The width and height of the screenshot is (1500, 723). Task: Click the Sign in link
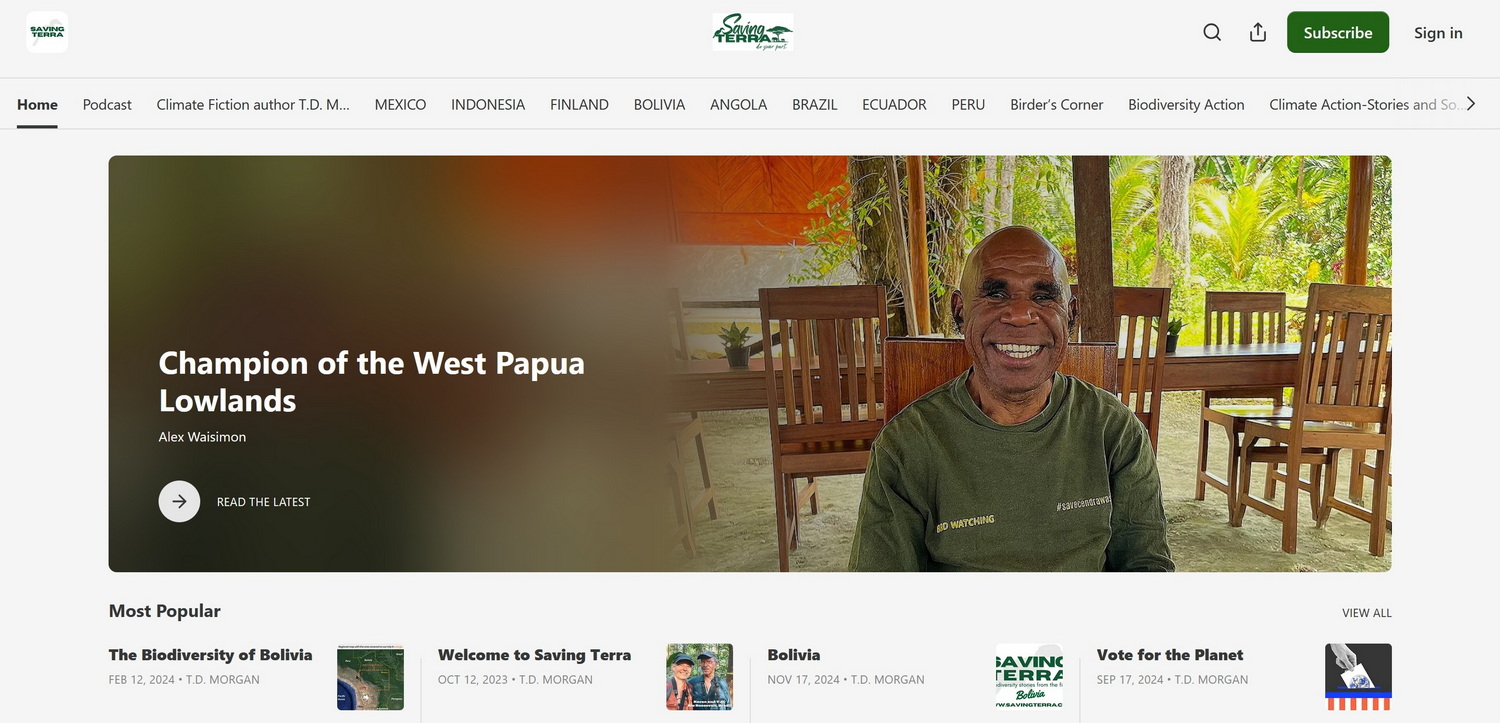pos(1438,33)
